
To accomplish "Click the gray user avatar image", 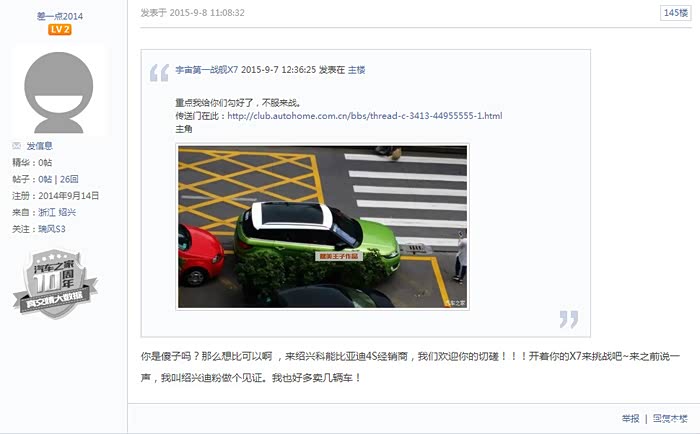I will (58, 90).
